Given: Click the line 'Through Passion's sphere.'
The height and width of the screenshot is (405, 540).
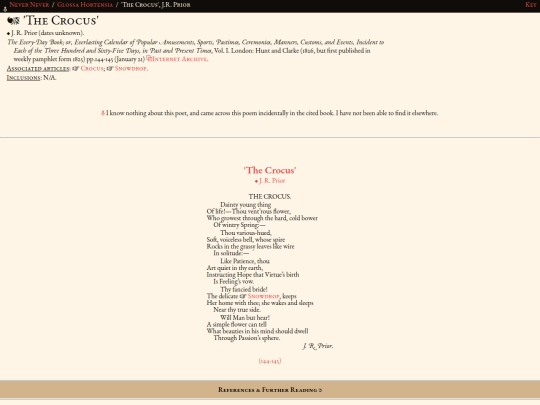Looking at the screenshot, I should tap(247, 338).
